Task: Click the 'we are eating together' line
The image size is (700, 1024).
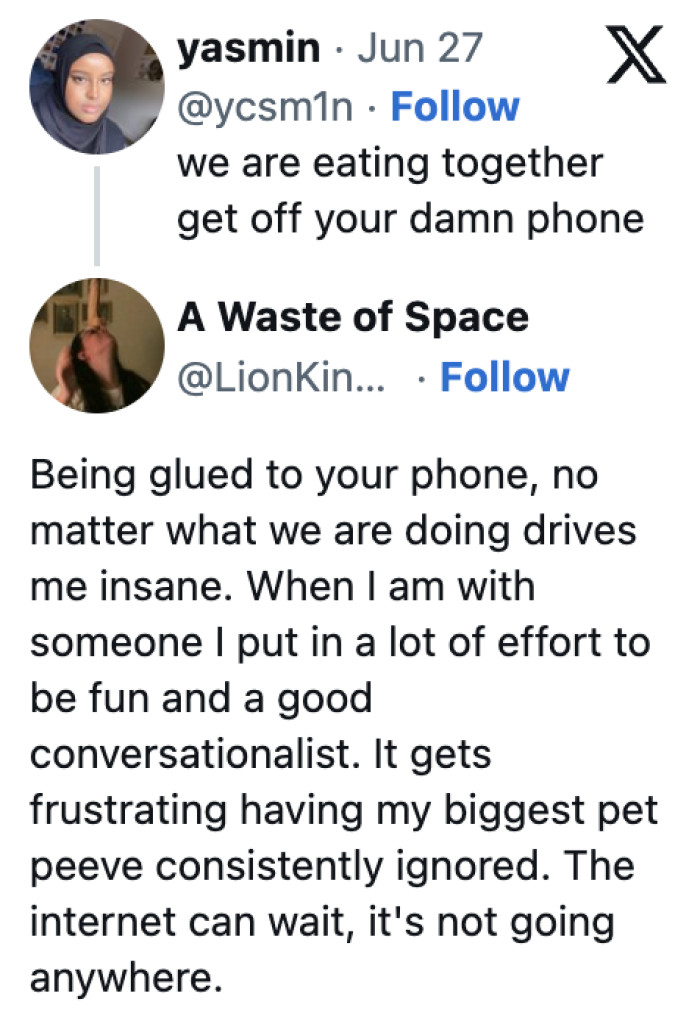Action: pos(390,162)
